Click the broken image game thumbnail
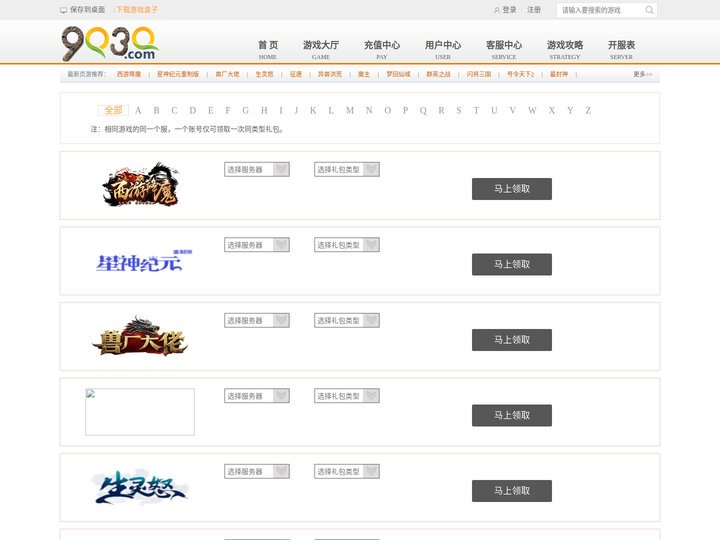The image size is (720, 540). (x=140, y=412)
